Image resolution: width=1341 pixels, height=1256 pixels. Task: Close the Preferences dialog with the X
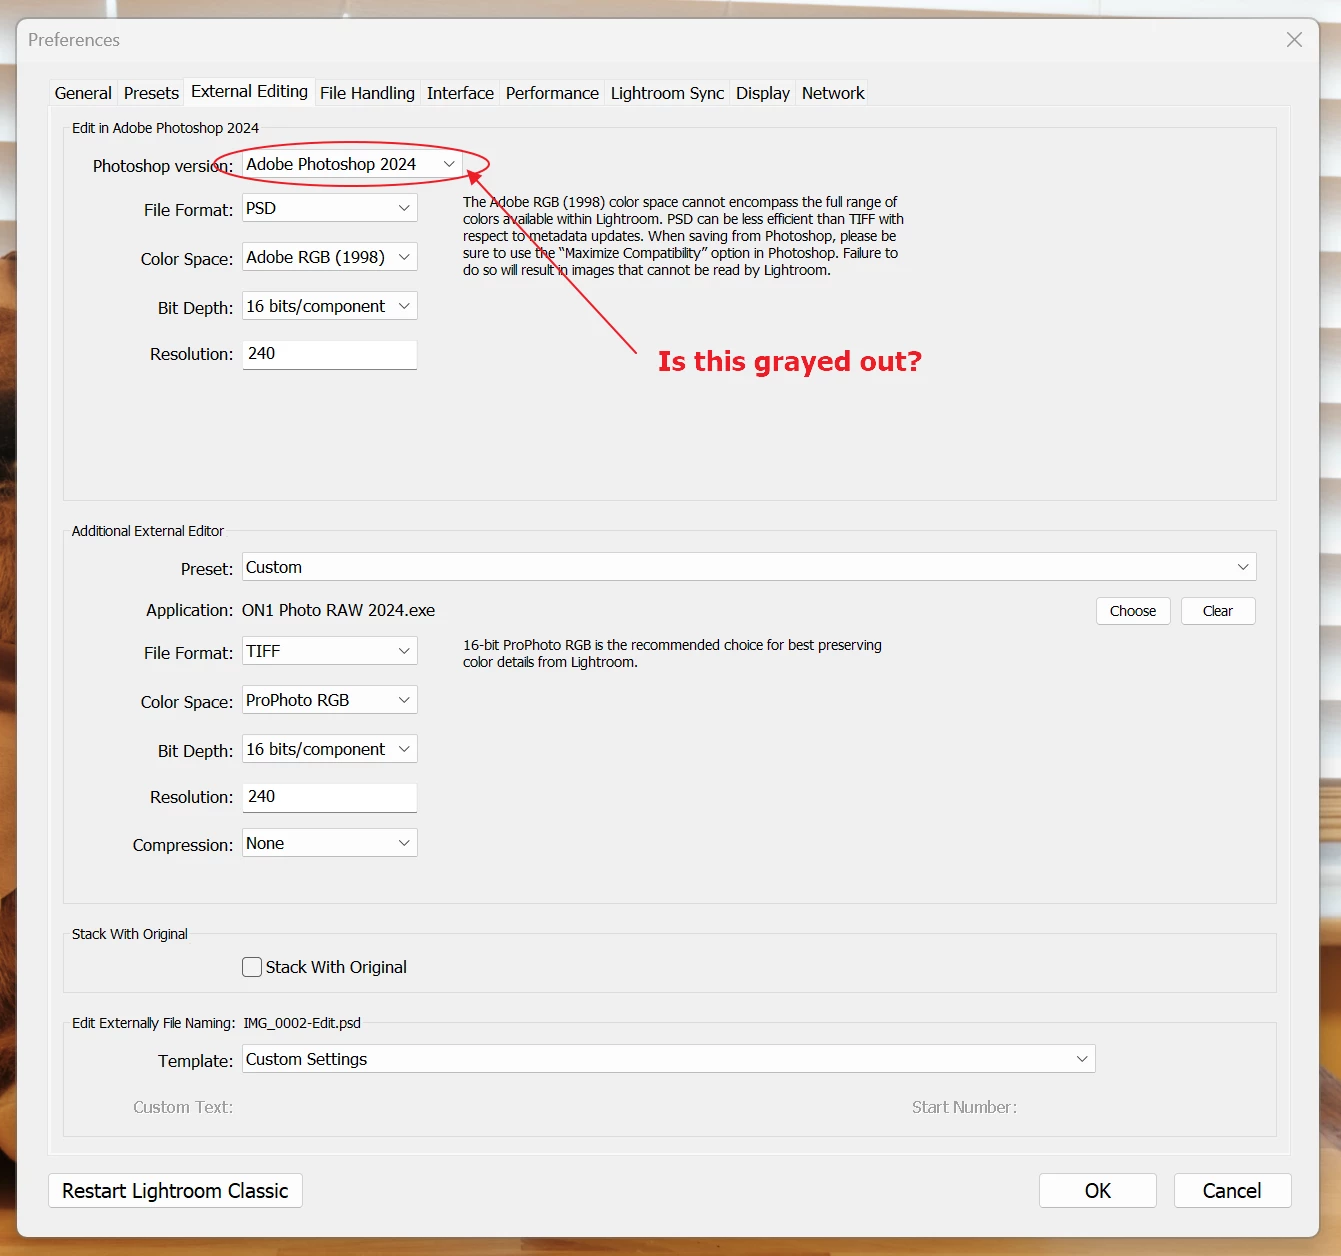pyautogui.click(x=1294, y=40)
